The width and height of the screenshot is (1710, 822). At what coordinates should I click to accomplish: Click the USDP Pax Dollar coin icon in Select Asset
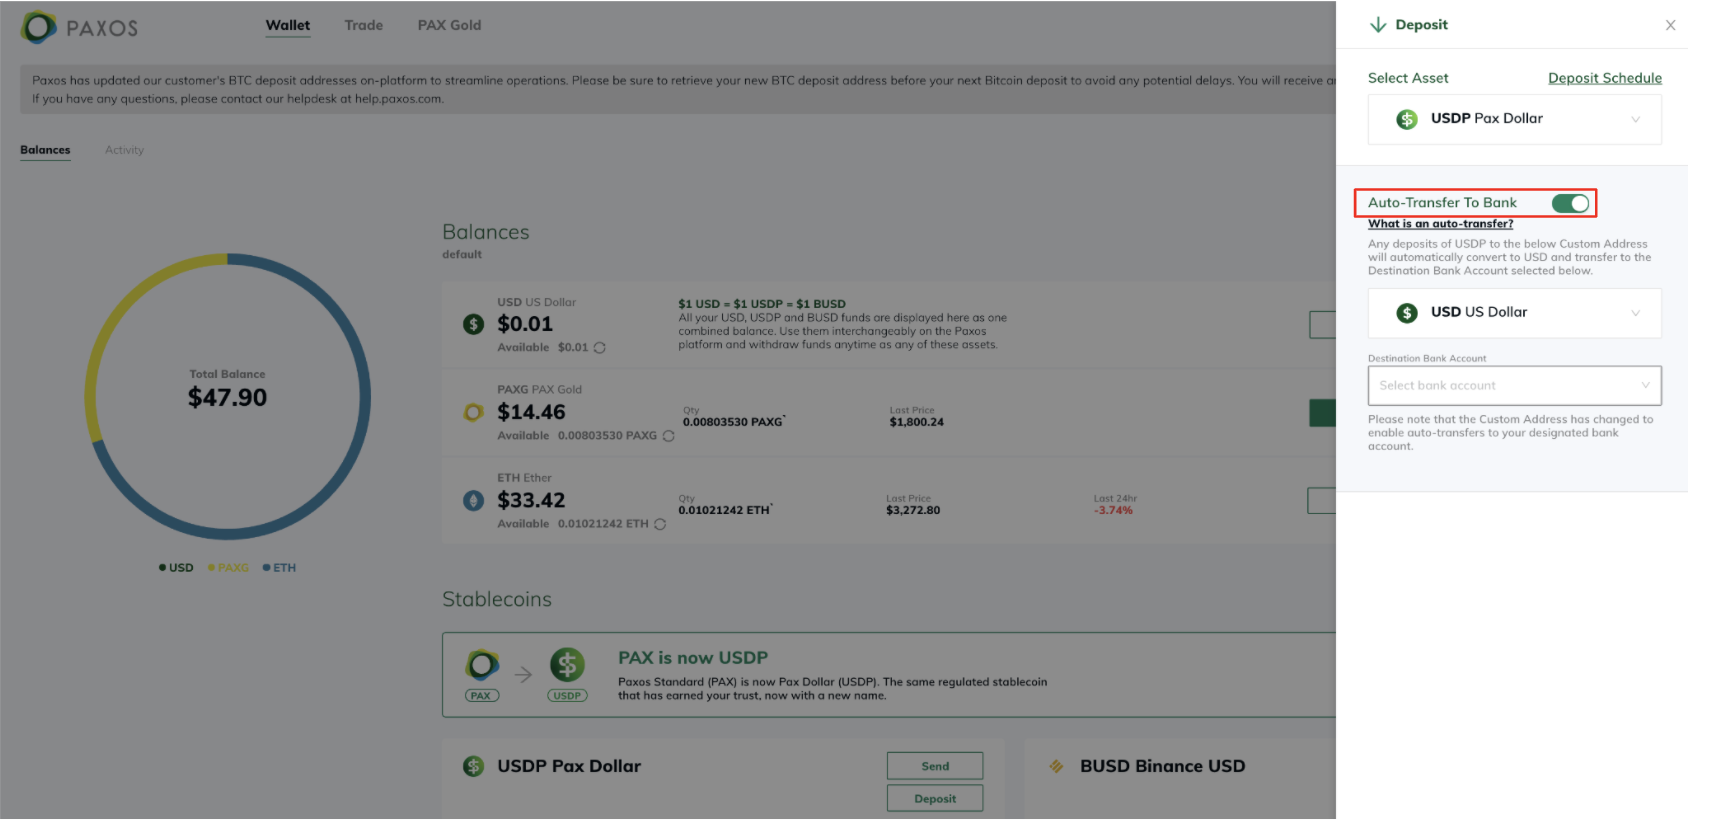click(1407, 119)
